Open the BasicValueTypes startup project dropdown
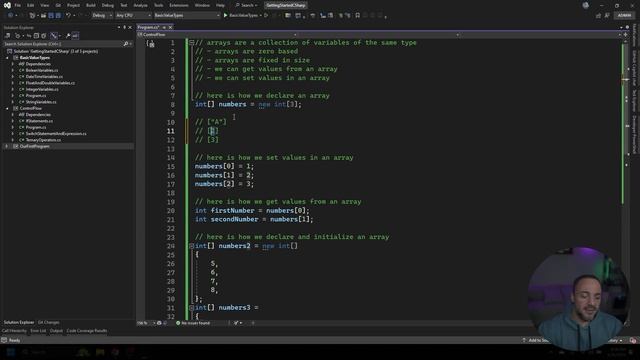This screenshot has height=360, width=640. pos(187,16)
